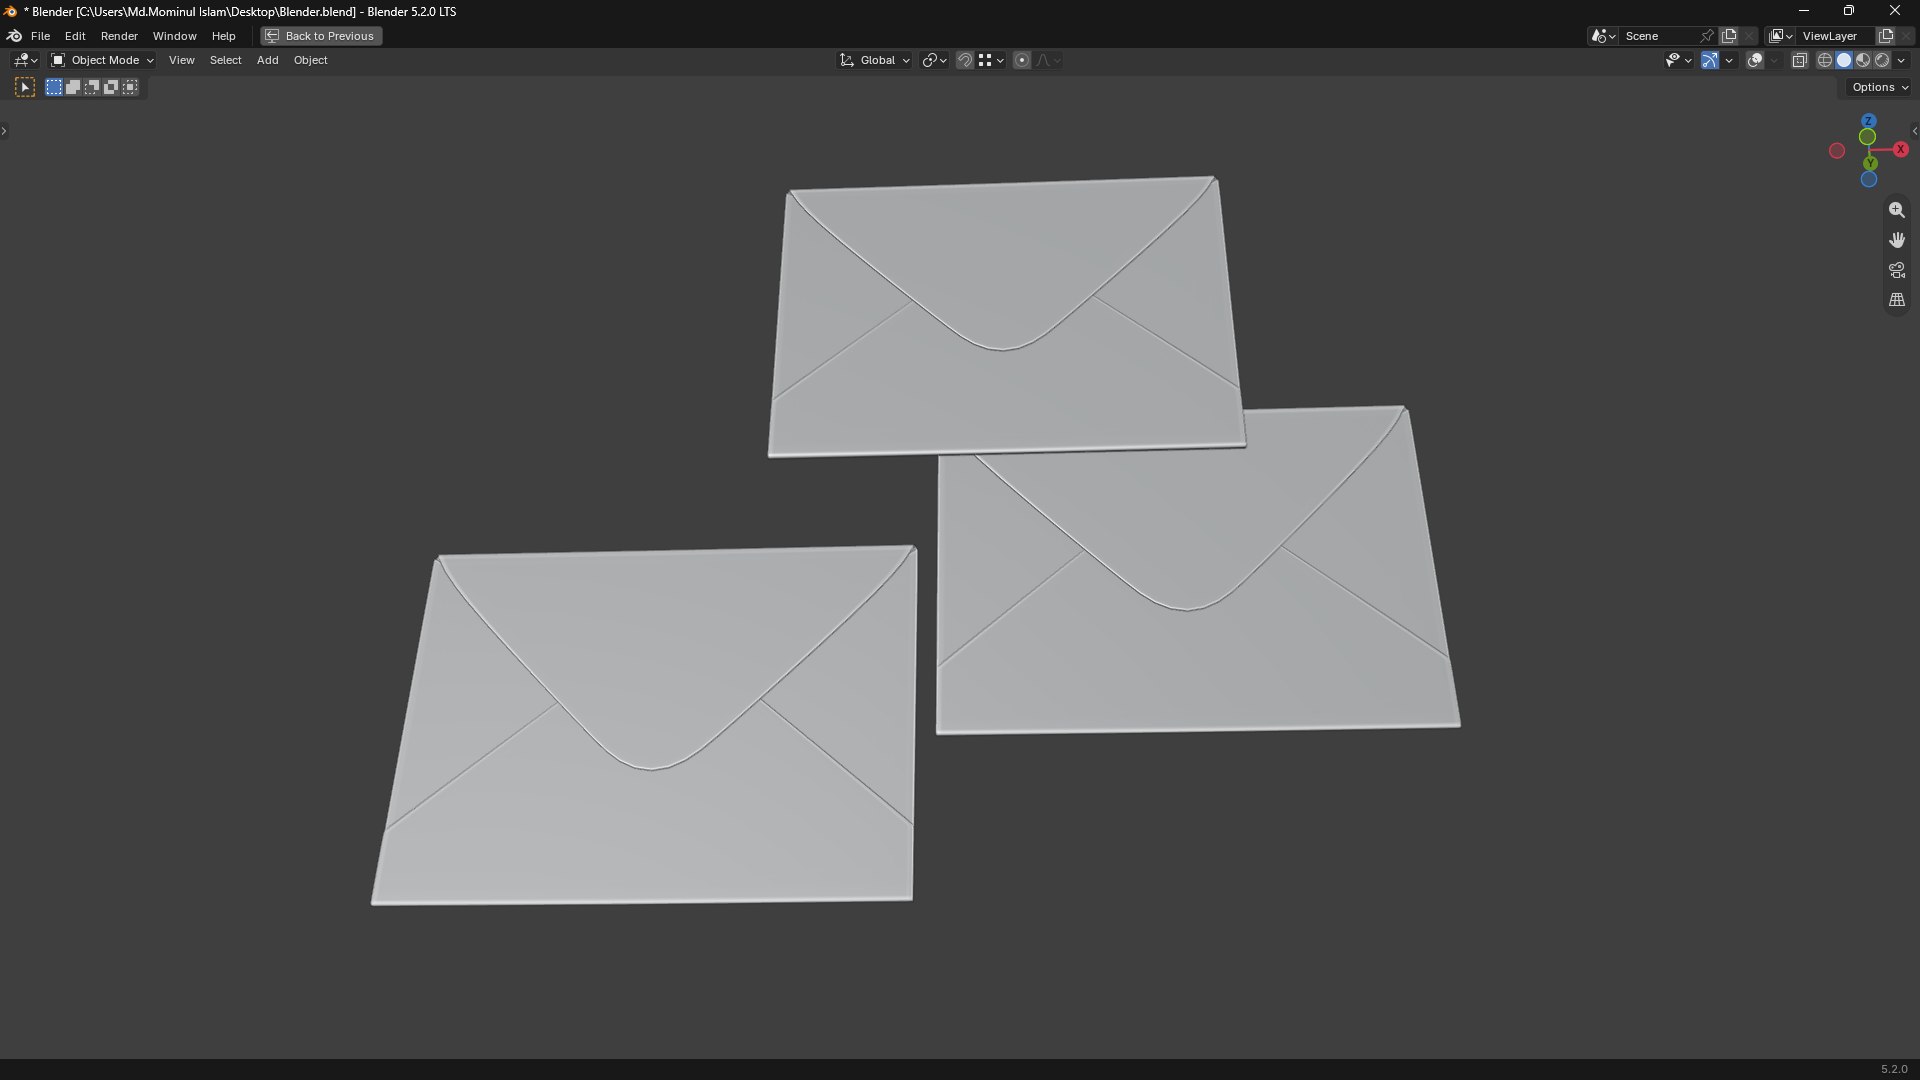Open the view layer browse icon
The image size is (1920, 1080).
coord(1780,36)
